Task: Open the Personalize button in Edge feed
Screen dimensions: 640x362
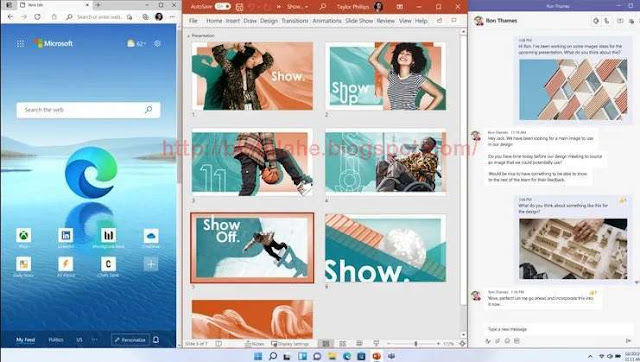Action: [x=130, y=340]
